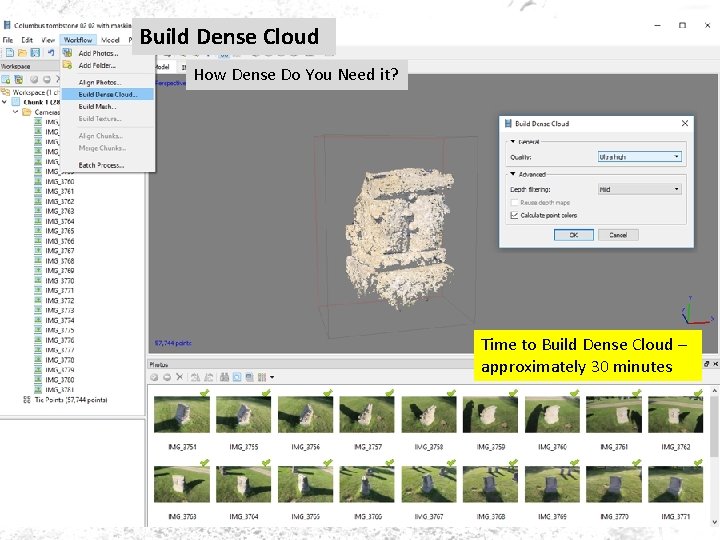Viewport: 720px width, 540px height.
Task: Click the Change view columns icon in Photos pane
Action: 262,377
